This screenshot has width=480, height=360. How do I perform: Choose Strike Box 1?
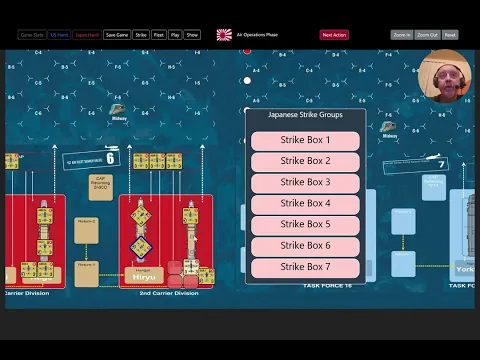click(x=305, y=140)
